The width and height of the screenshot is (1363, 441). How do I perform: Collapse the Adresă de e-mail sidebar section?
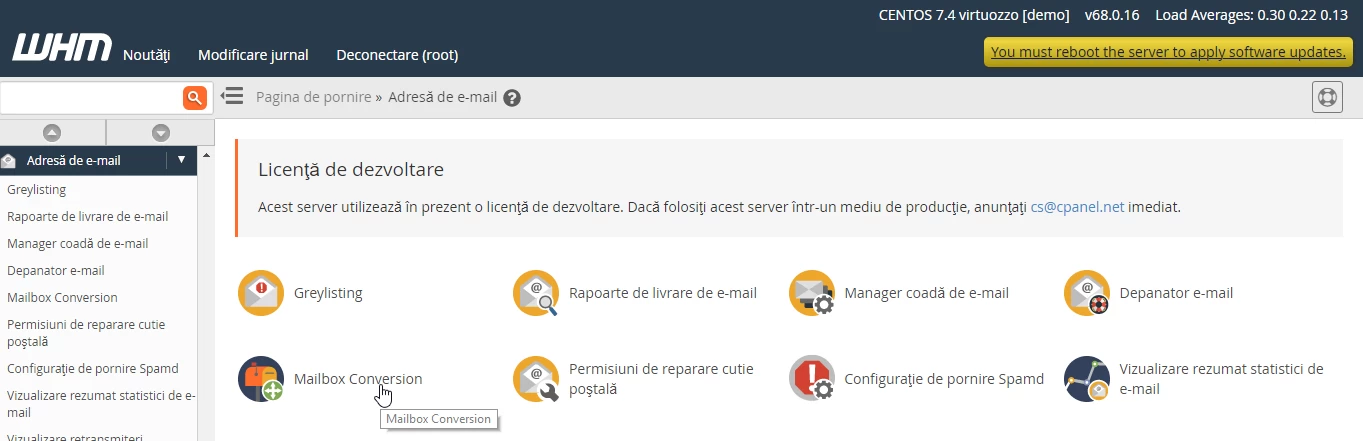tap(181, 159)
